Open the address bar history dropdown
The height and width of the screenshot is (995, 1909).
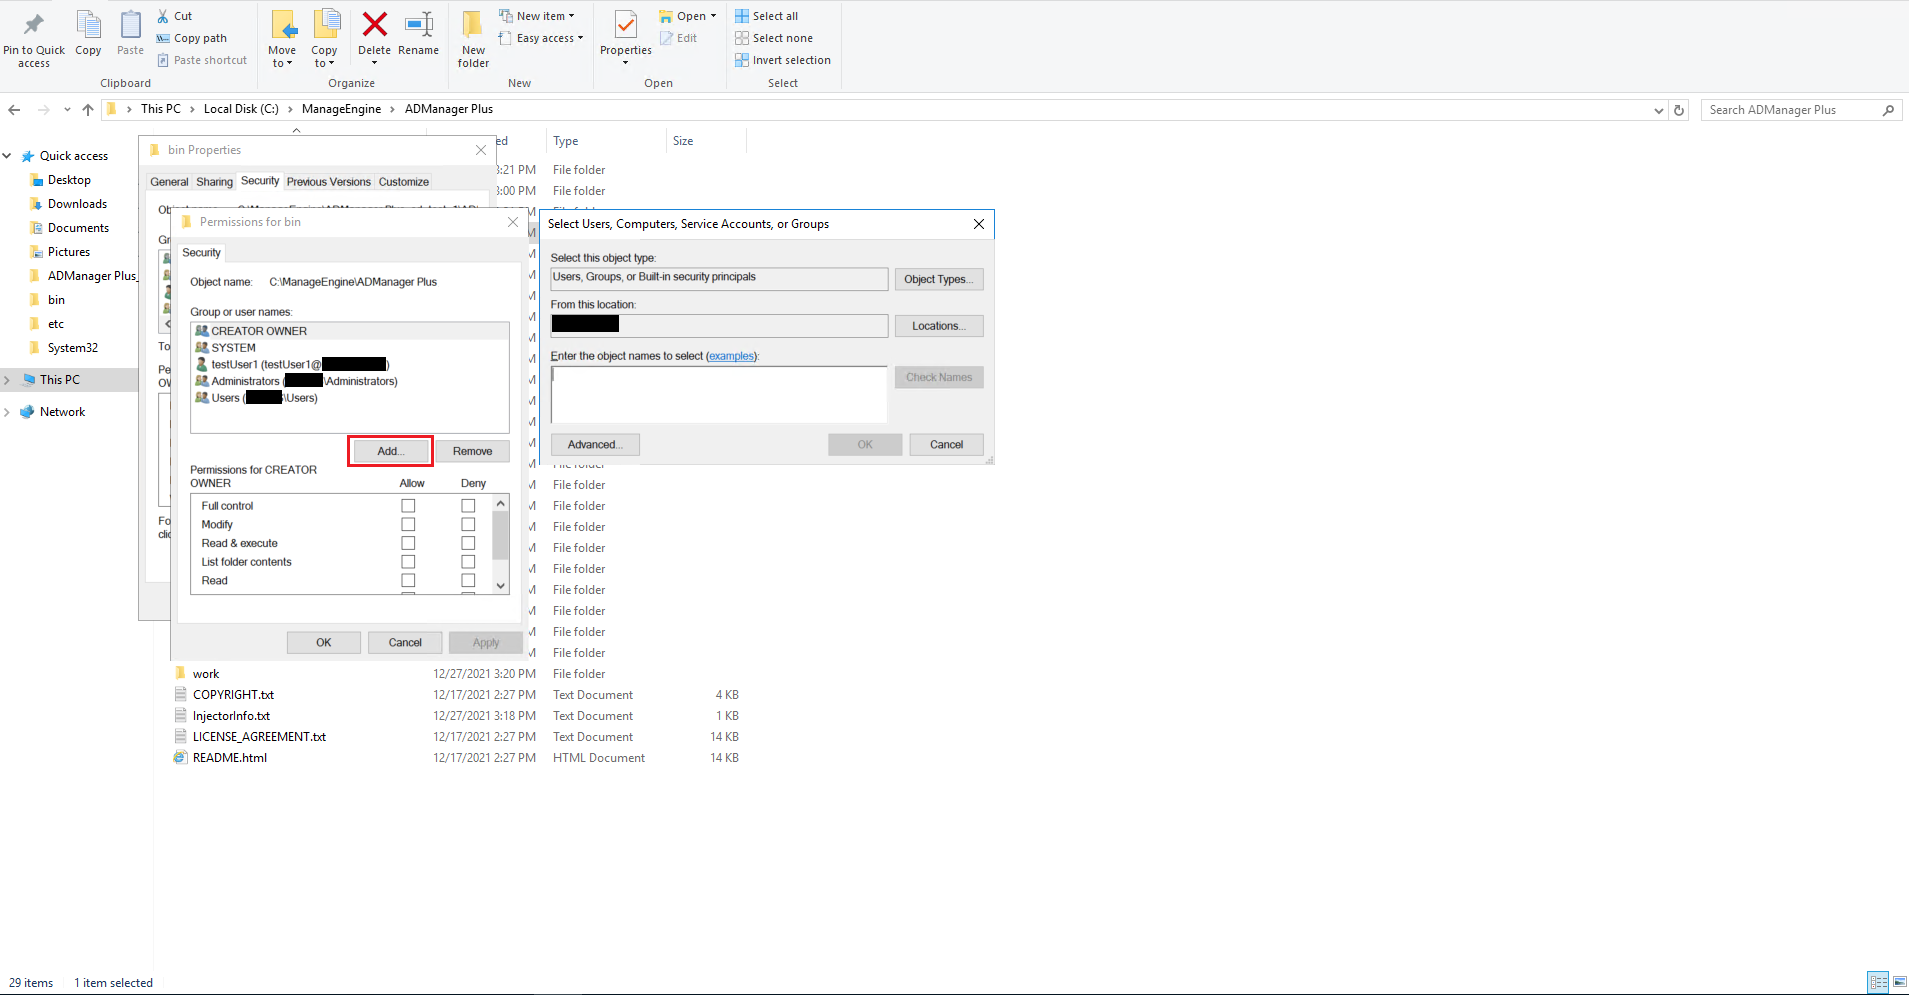point(1659,110)
